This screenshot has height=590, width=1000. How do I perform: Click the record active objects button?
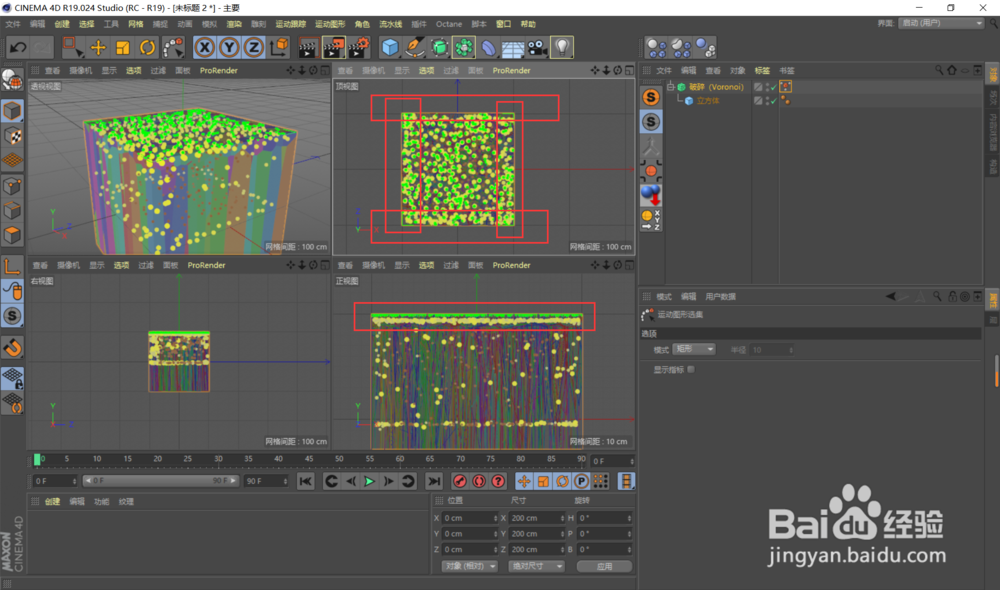[x=459, y=482]
